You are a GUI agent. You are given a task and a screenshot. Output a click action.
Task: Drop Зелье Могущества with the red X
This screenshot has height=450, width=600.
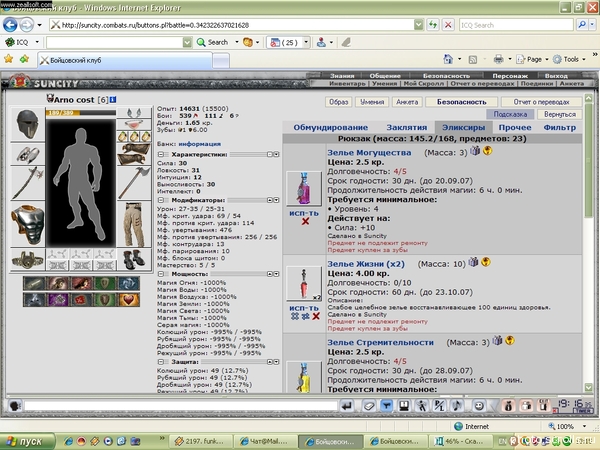point(305,221)
